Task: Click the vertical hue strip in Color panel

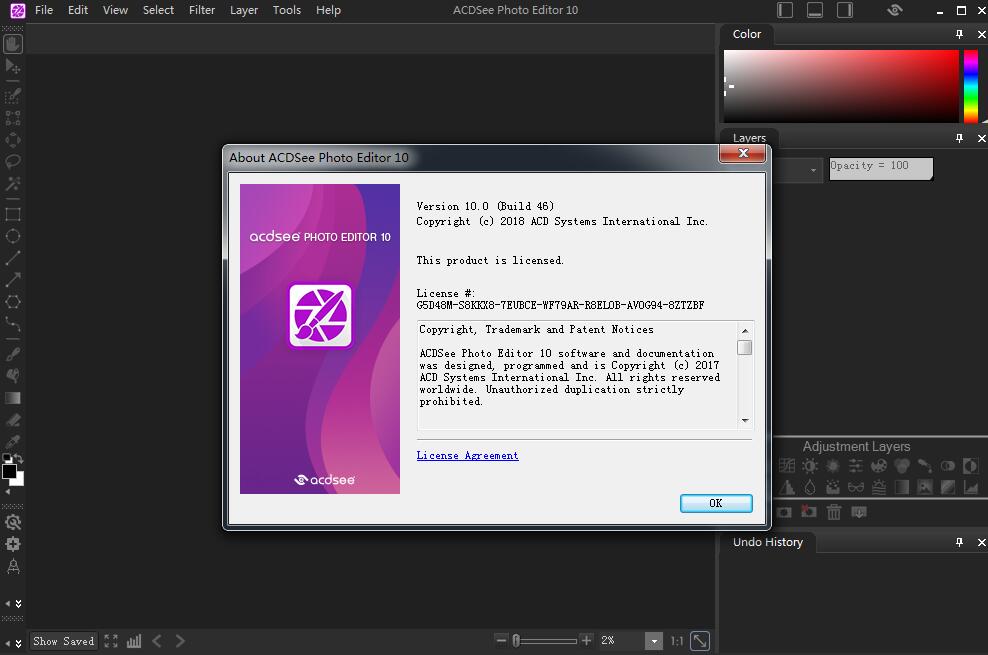Action: (x=971, y=86)
